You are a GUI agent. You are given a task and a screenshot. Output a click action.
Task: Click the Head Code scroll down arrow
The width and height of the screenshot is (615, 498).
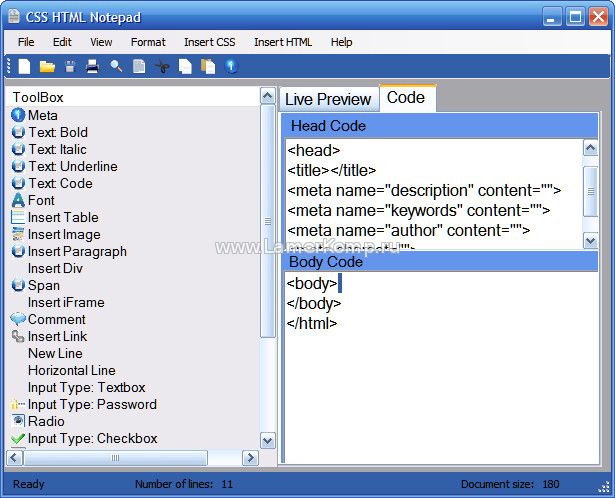pos(590,241)
